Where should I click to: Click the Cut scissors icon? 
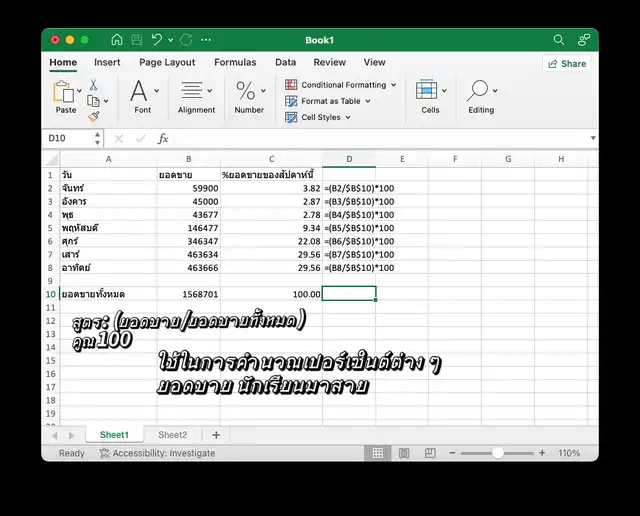[93, 85]
